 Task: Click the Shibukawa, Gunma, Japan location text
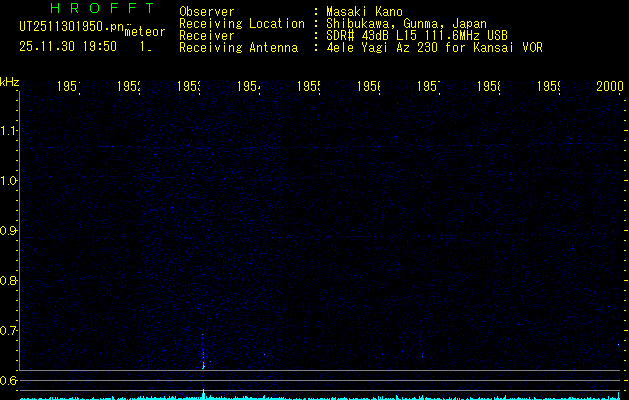click(401, 23)
